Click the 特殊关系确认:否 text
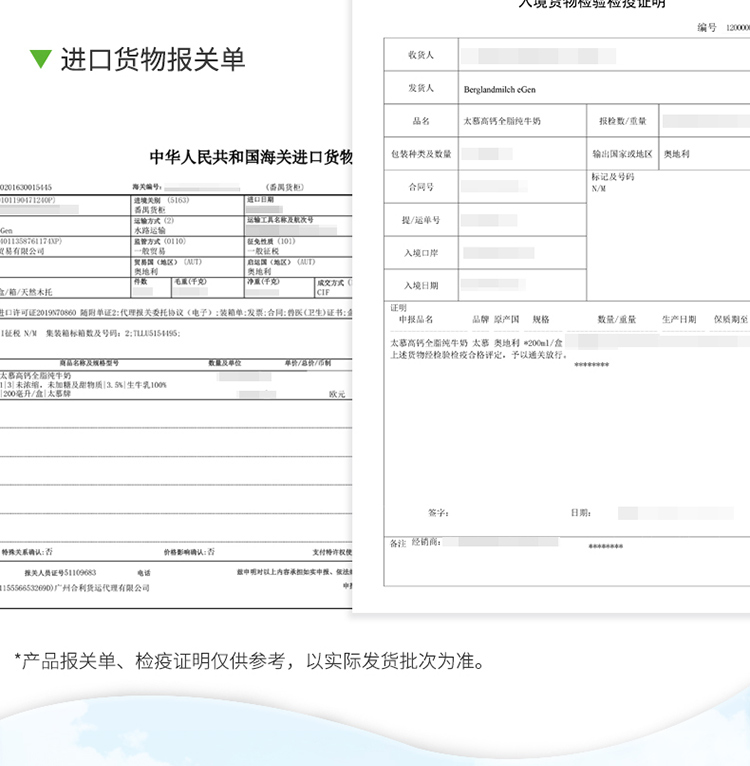Screen dimensions: 750x766 point(27,552)
